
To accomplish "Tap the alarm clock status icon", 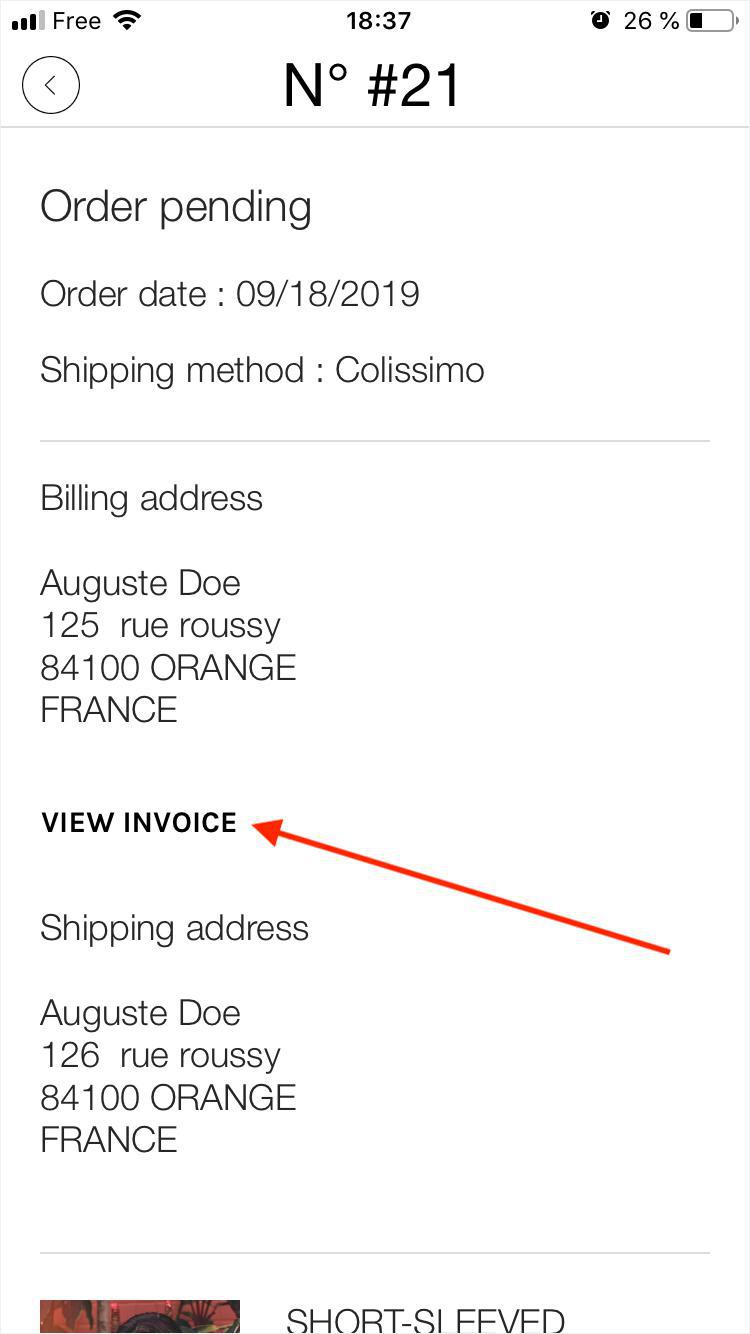I will (600, 20).
